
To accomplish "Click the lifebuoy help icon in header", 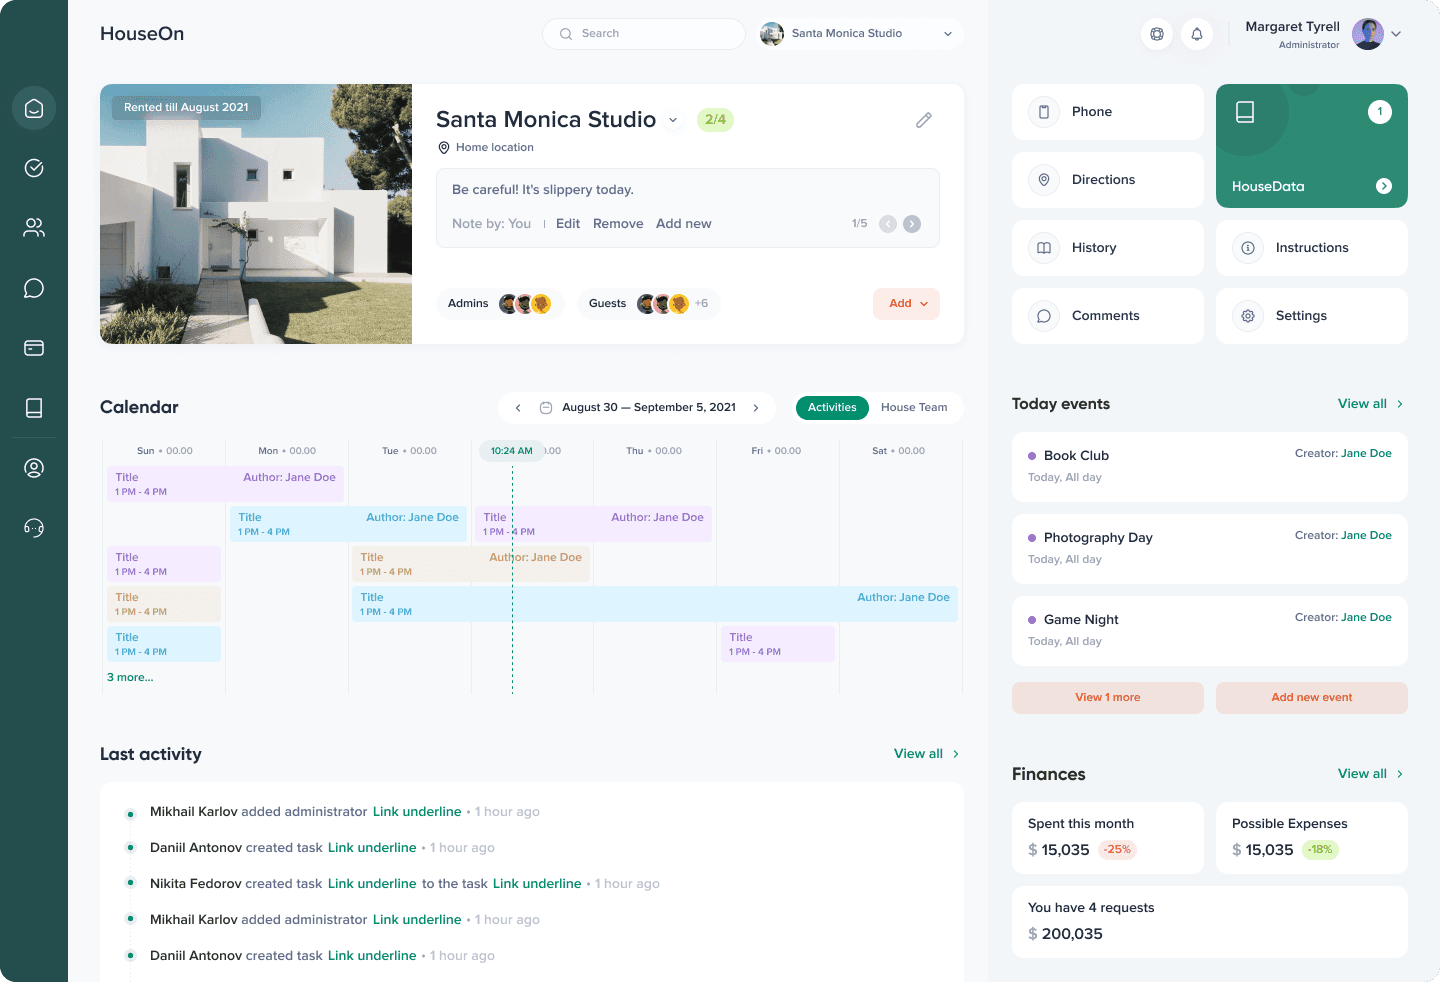I will 1157,34.
